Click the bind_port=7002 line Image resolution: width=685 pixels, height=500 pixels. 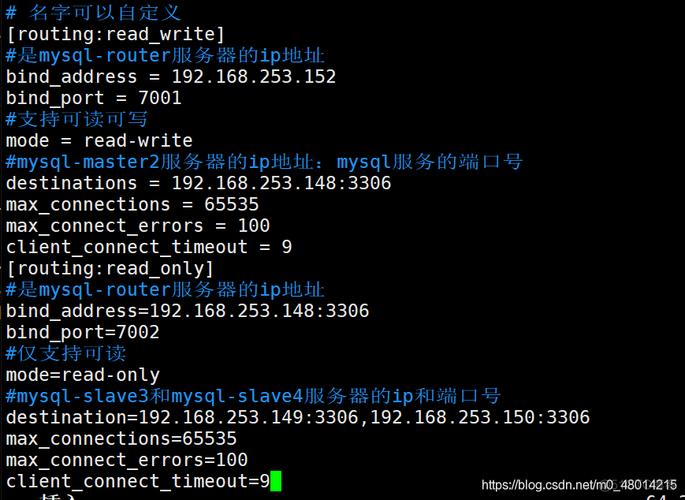pyautogui.click(x=83, y=332)
